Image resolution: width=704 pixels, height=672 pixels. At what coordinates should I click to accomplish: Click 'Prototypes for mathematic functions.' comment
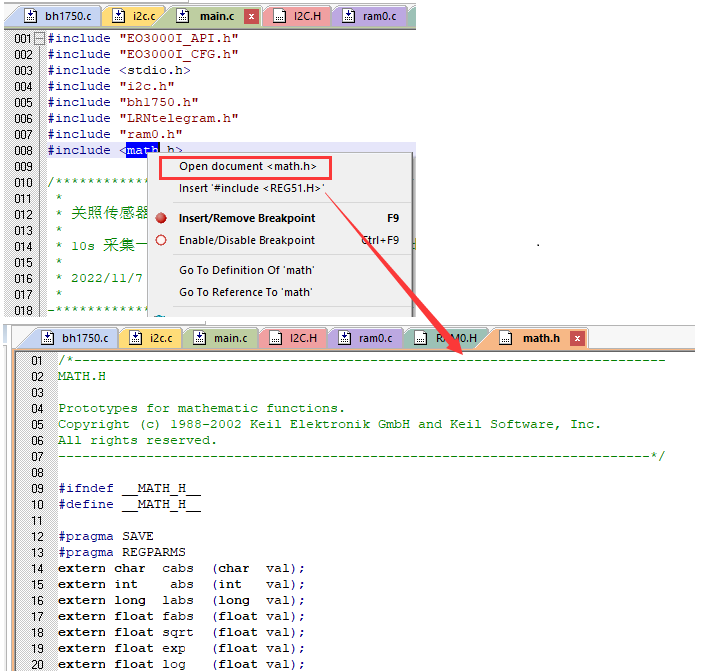(x=202, y=408)
